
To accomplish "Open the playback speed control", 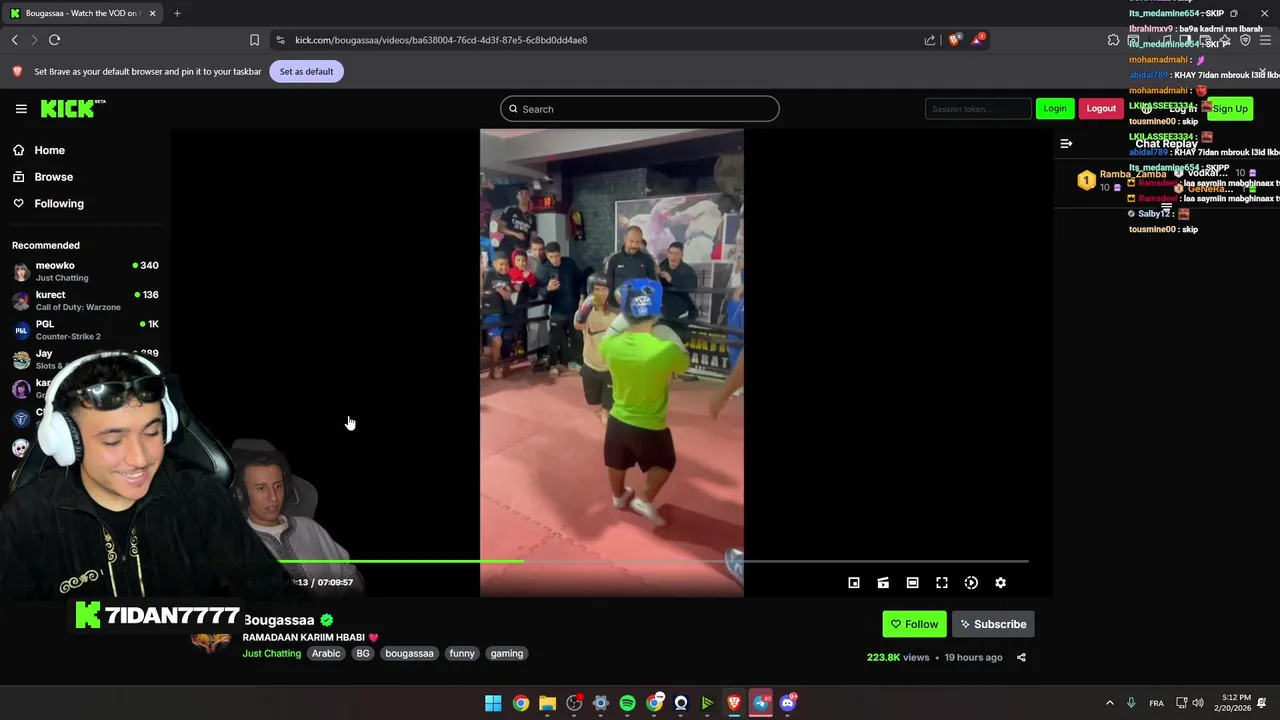I will 971,583.
